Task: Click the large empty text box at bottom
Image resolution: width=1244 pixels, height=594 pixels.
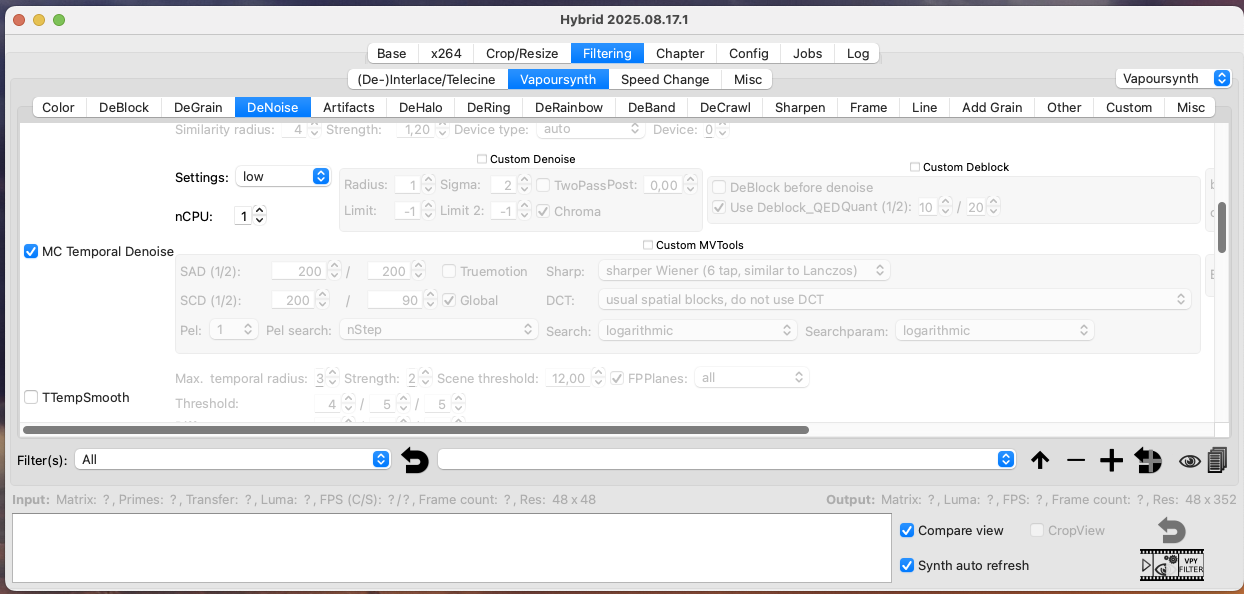Action: click(x=451, y=548)
